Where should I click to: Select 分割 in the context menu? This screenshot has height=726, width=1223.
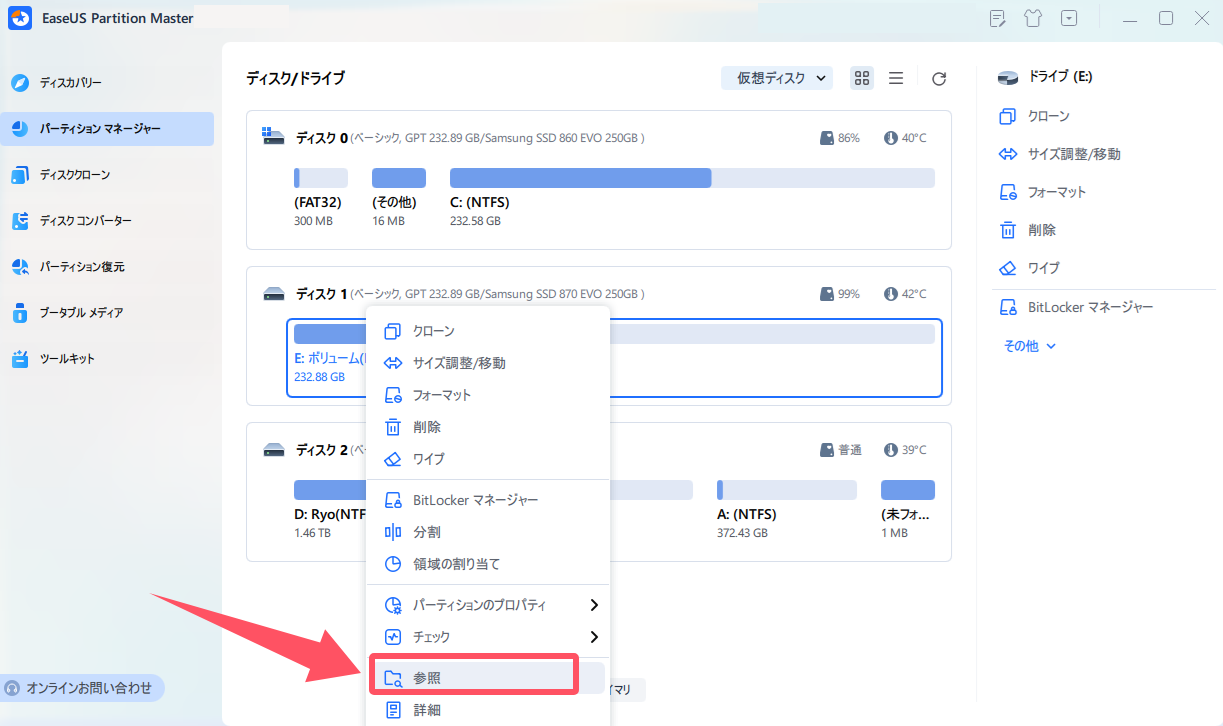(x=427, y=532)
